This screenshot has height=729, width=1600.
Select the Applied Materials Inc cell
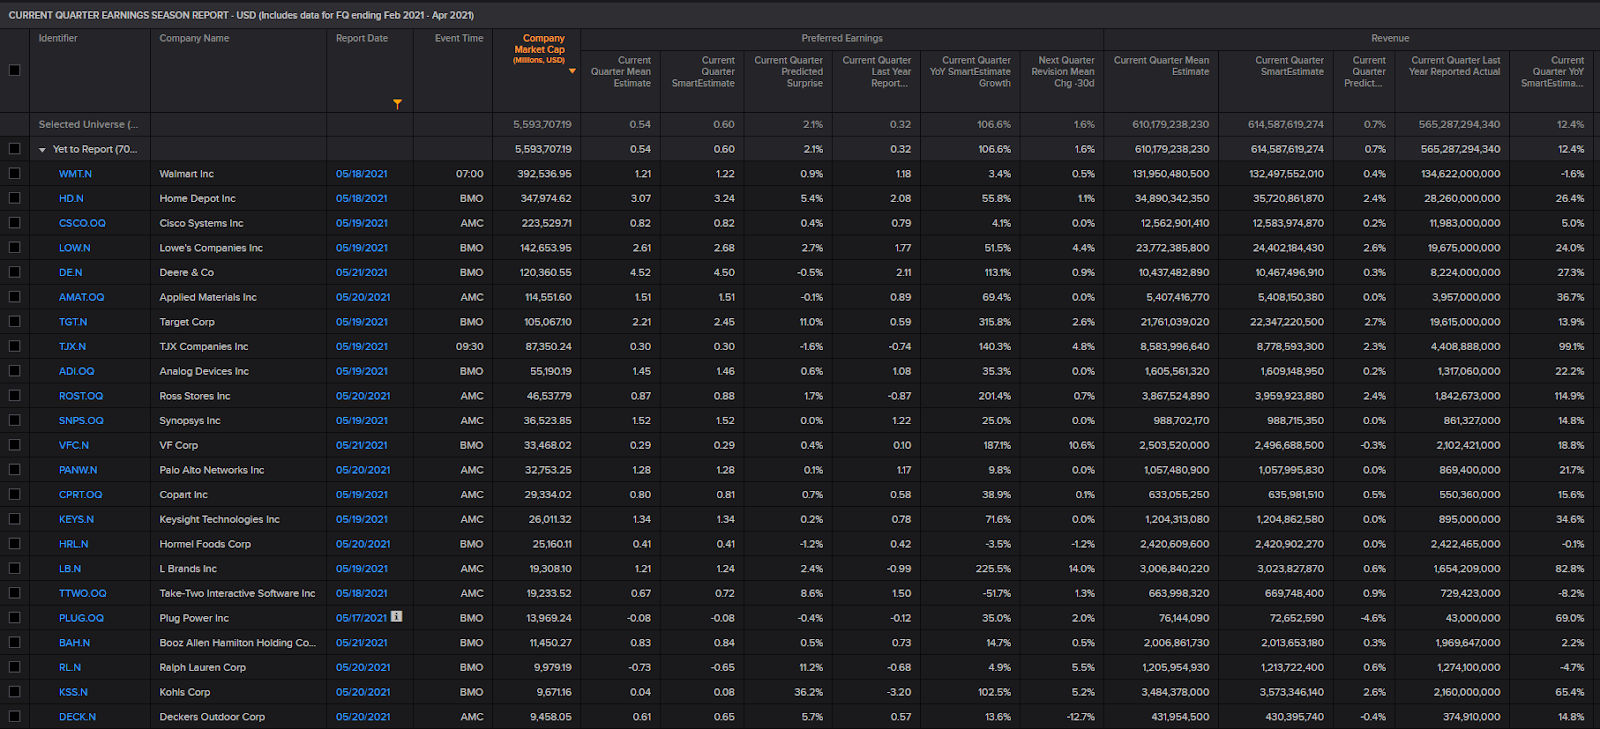[208, 297]
